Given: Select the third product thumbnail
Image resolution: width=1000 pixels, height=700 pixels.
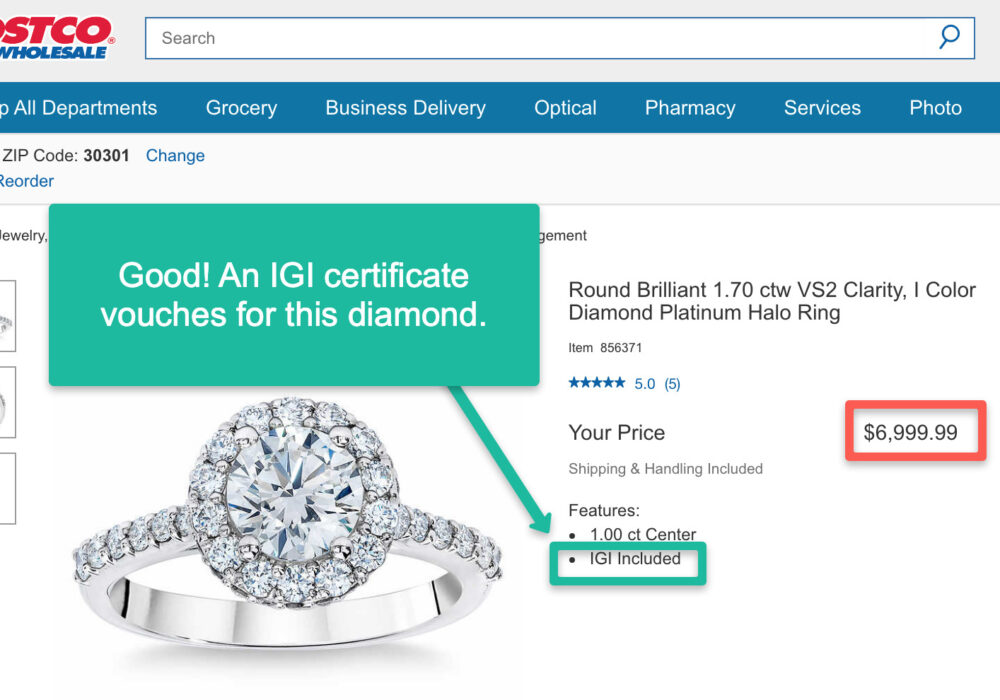Looking at the screenshot, I should [x=7, y=488].
